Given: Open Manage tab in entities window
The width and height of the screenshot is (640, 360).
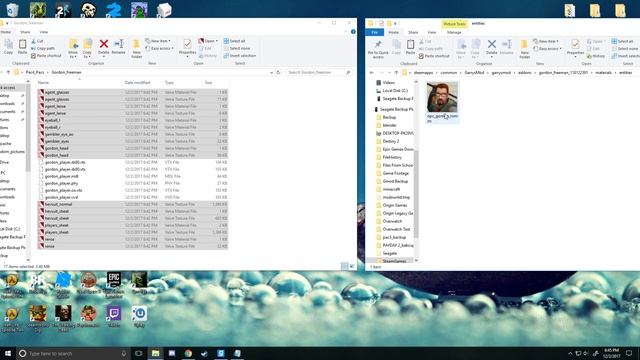Looking at the screenshot, I should 454,32.
